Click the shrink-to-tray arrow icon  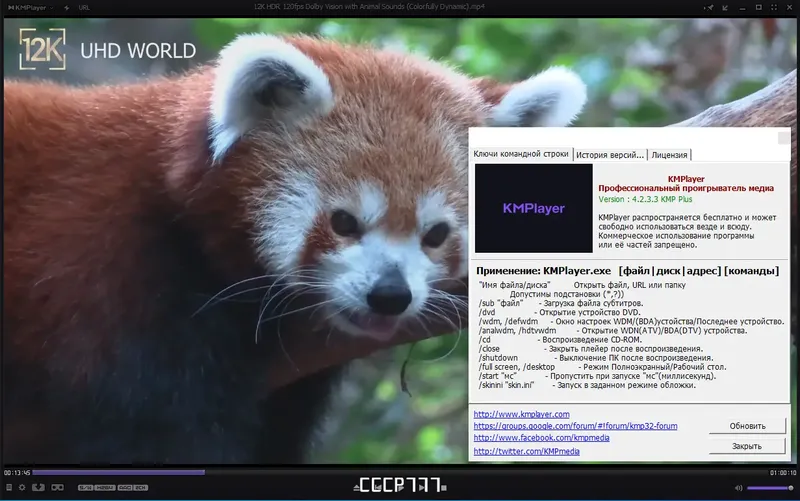pos(725,8)
